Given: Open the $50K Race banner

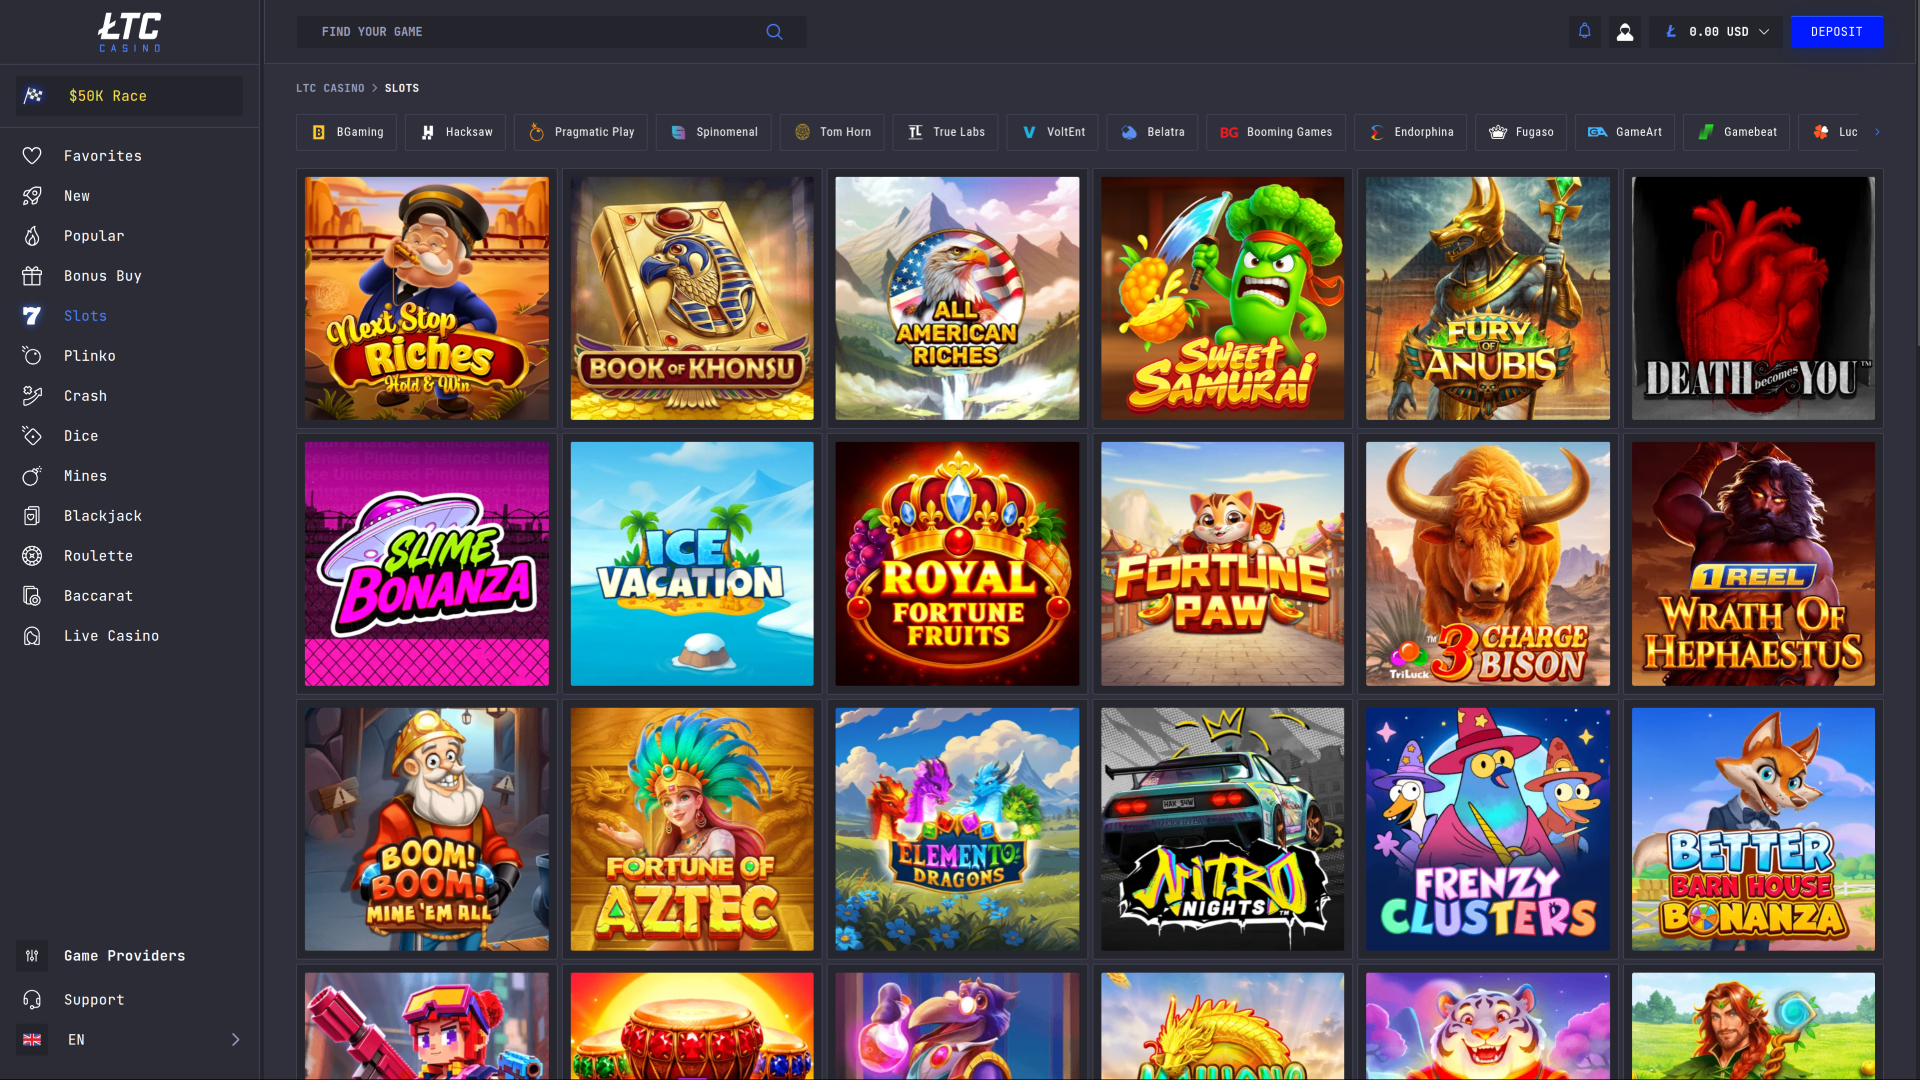Looking at the screenshot, I should click(130, 96).
